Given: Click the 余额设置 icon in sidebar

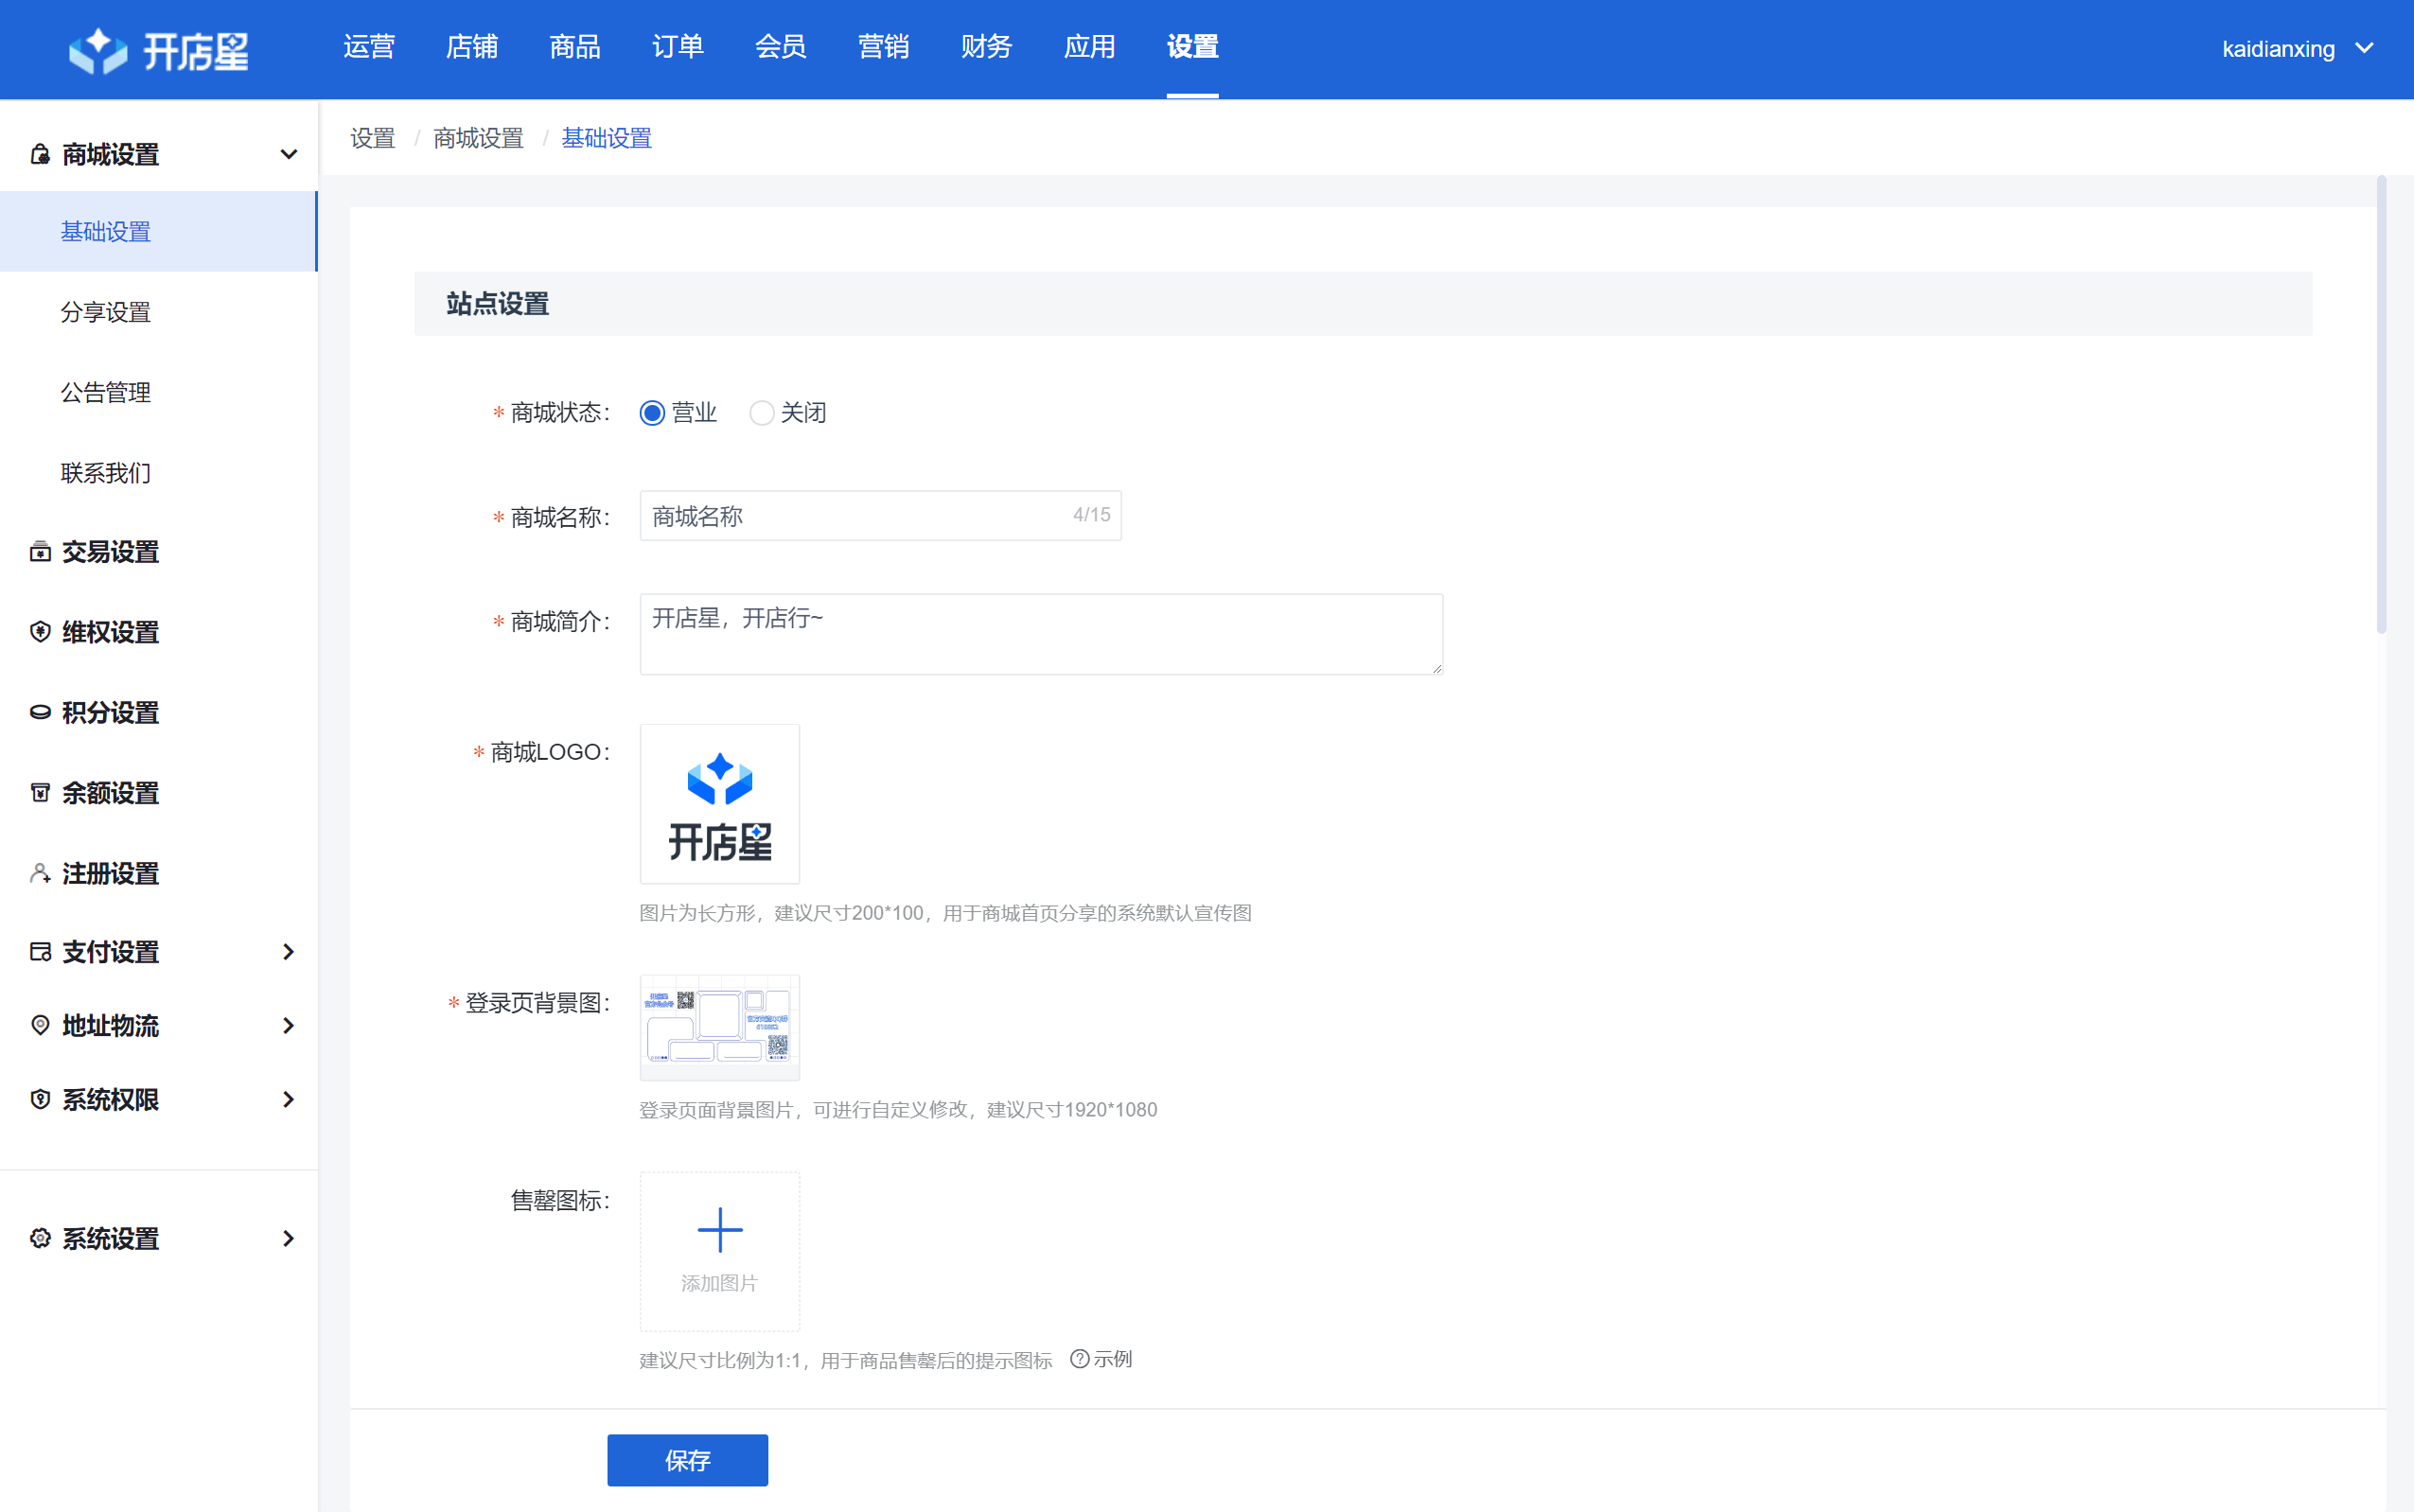Looking at the screenshot, I should tap(40, 793).
